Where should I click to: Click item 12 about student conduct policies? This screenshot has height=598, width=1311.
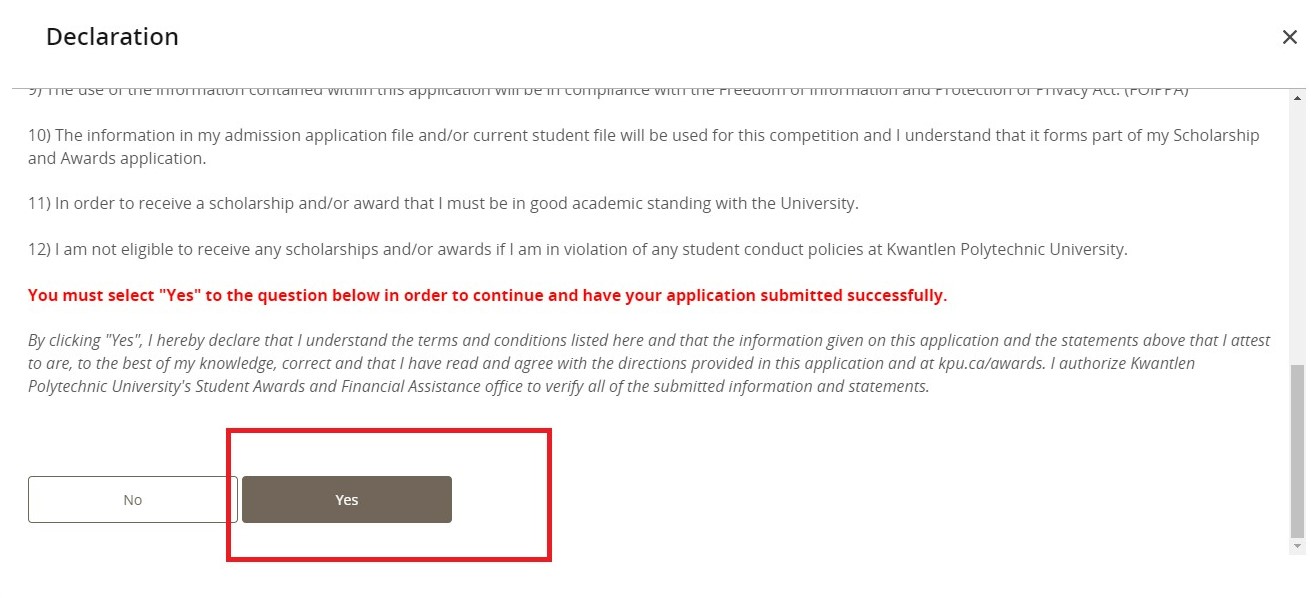(577, 249)
